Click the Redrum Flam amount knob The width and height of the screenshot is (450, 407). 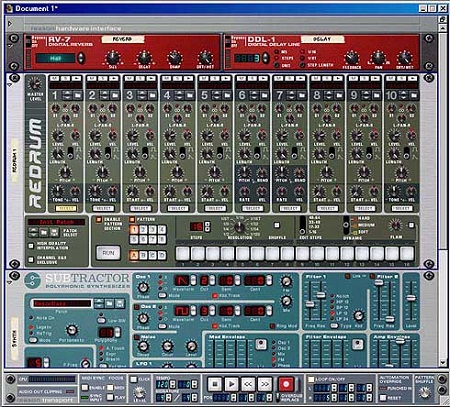[x=395, y=226]
